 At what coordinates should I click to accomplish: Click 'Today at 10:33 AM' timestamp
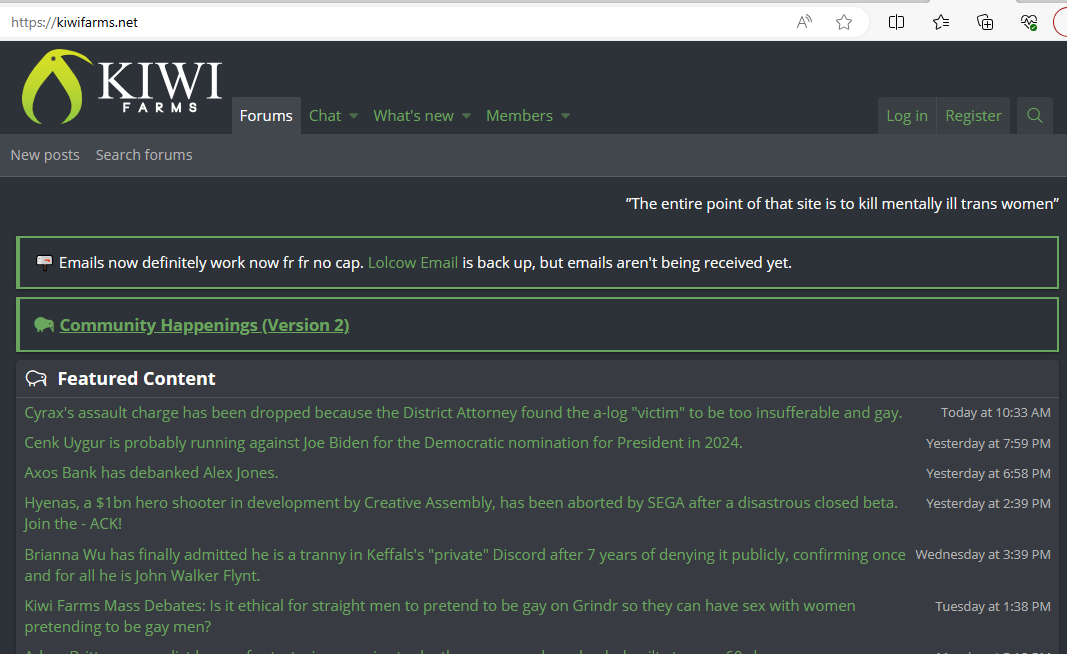click(x=996, y=412)
